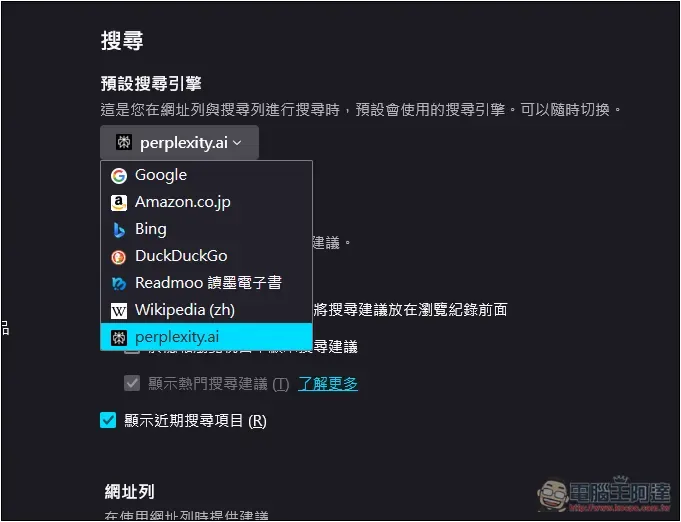Click the chevron arrow beside perplexity.ai
Screen dimensions: 681x522
(x=237, y=142)
